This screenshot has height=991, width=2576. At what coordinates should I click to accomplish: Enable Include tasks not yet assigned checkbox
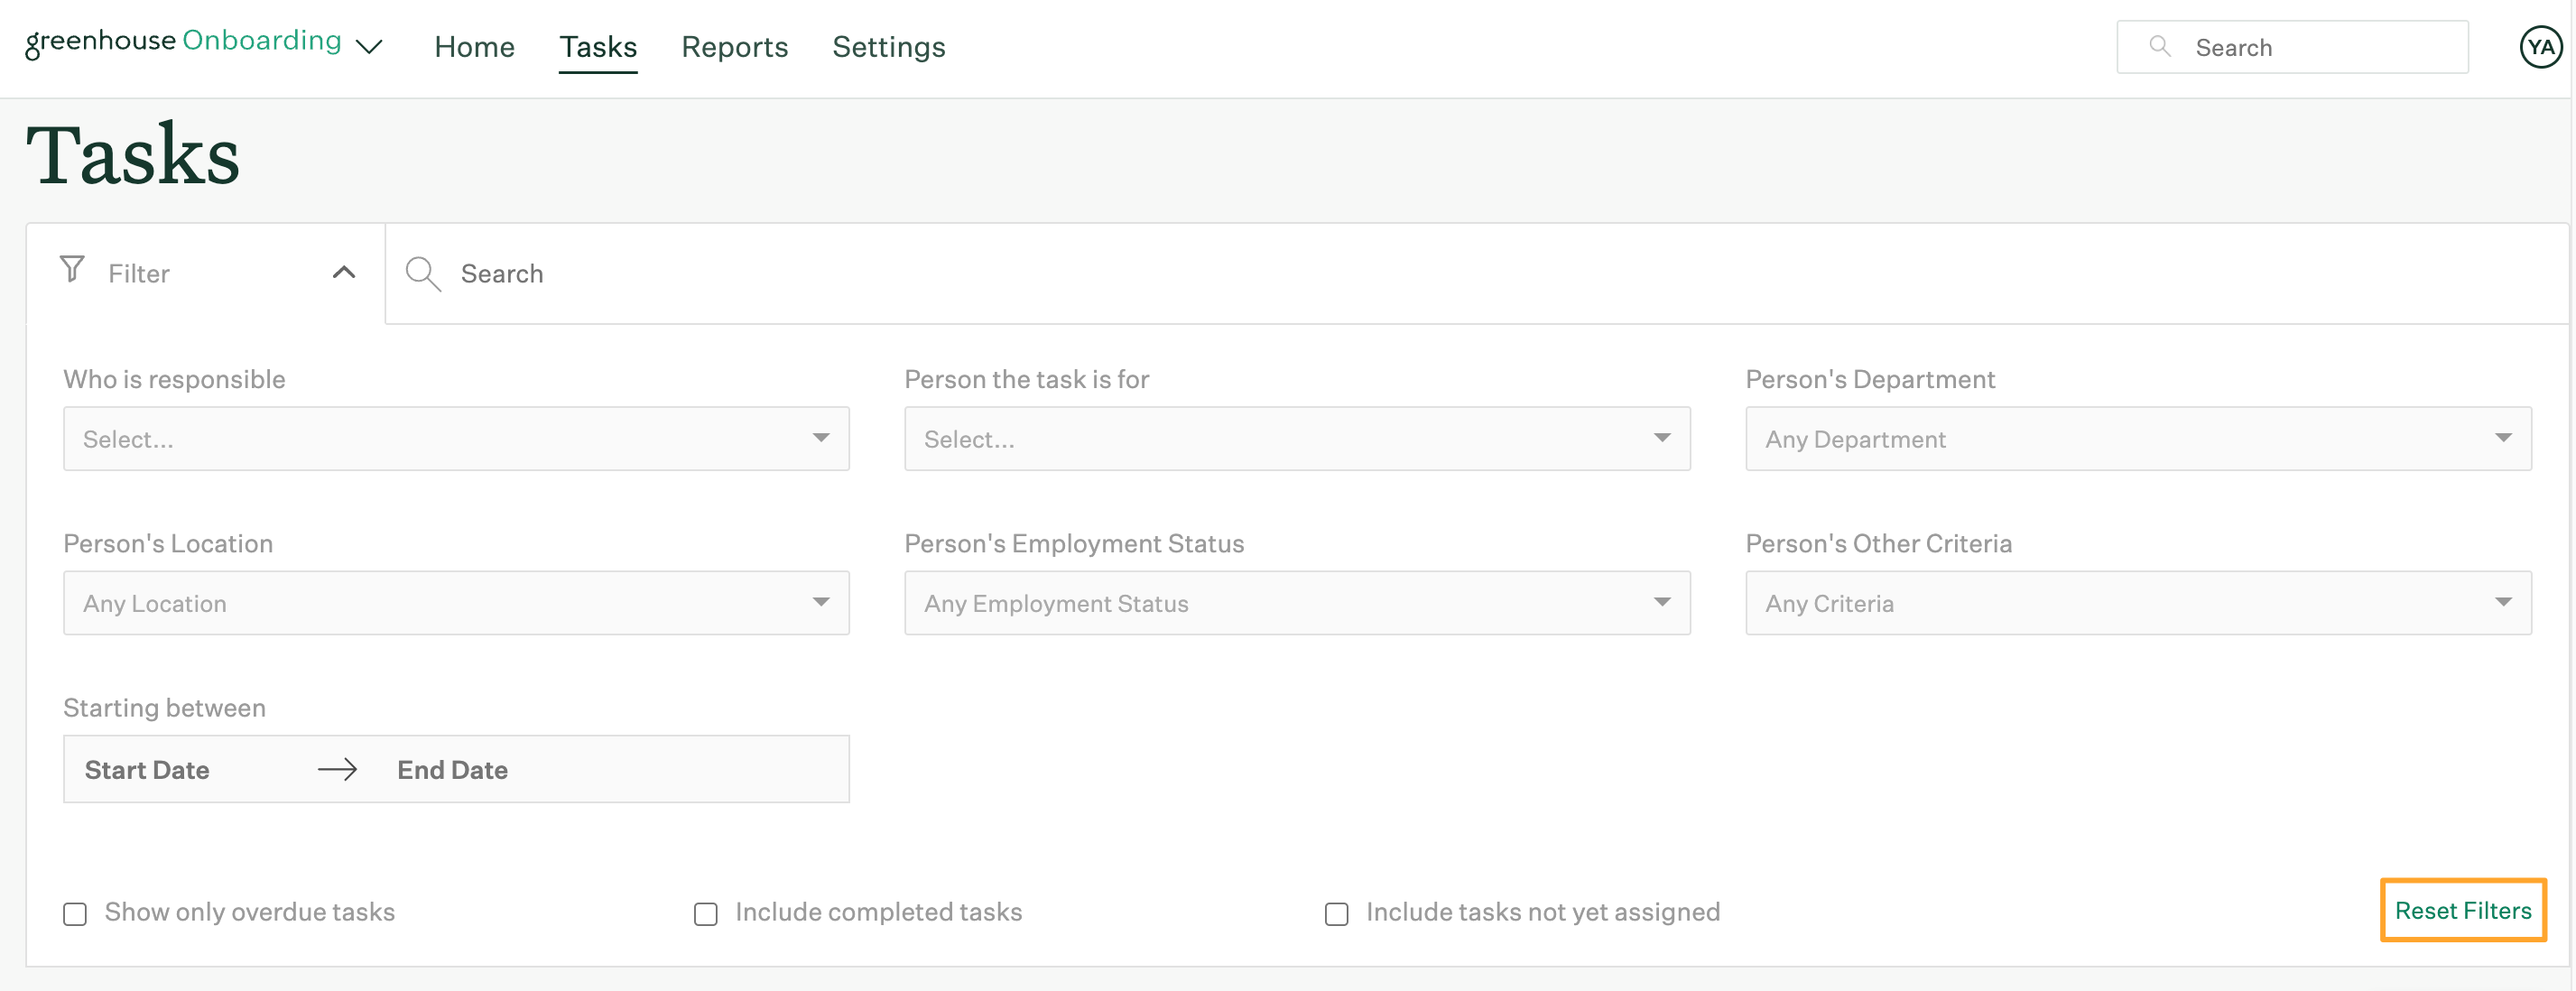point(1336,911)
